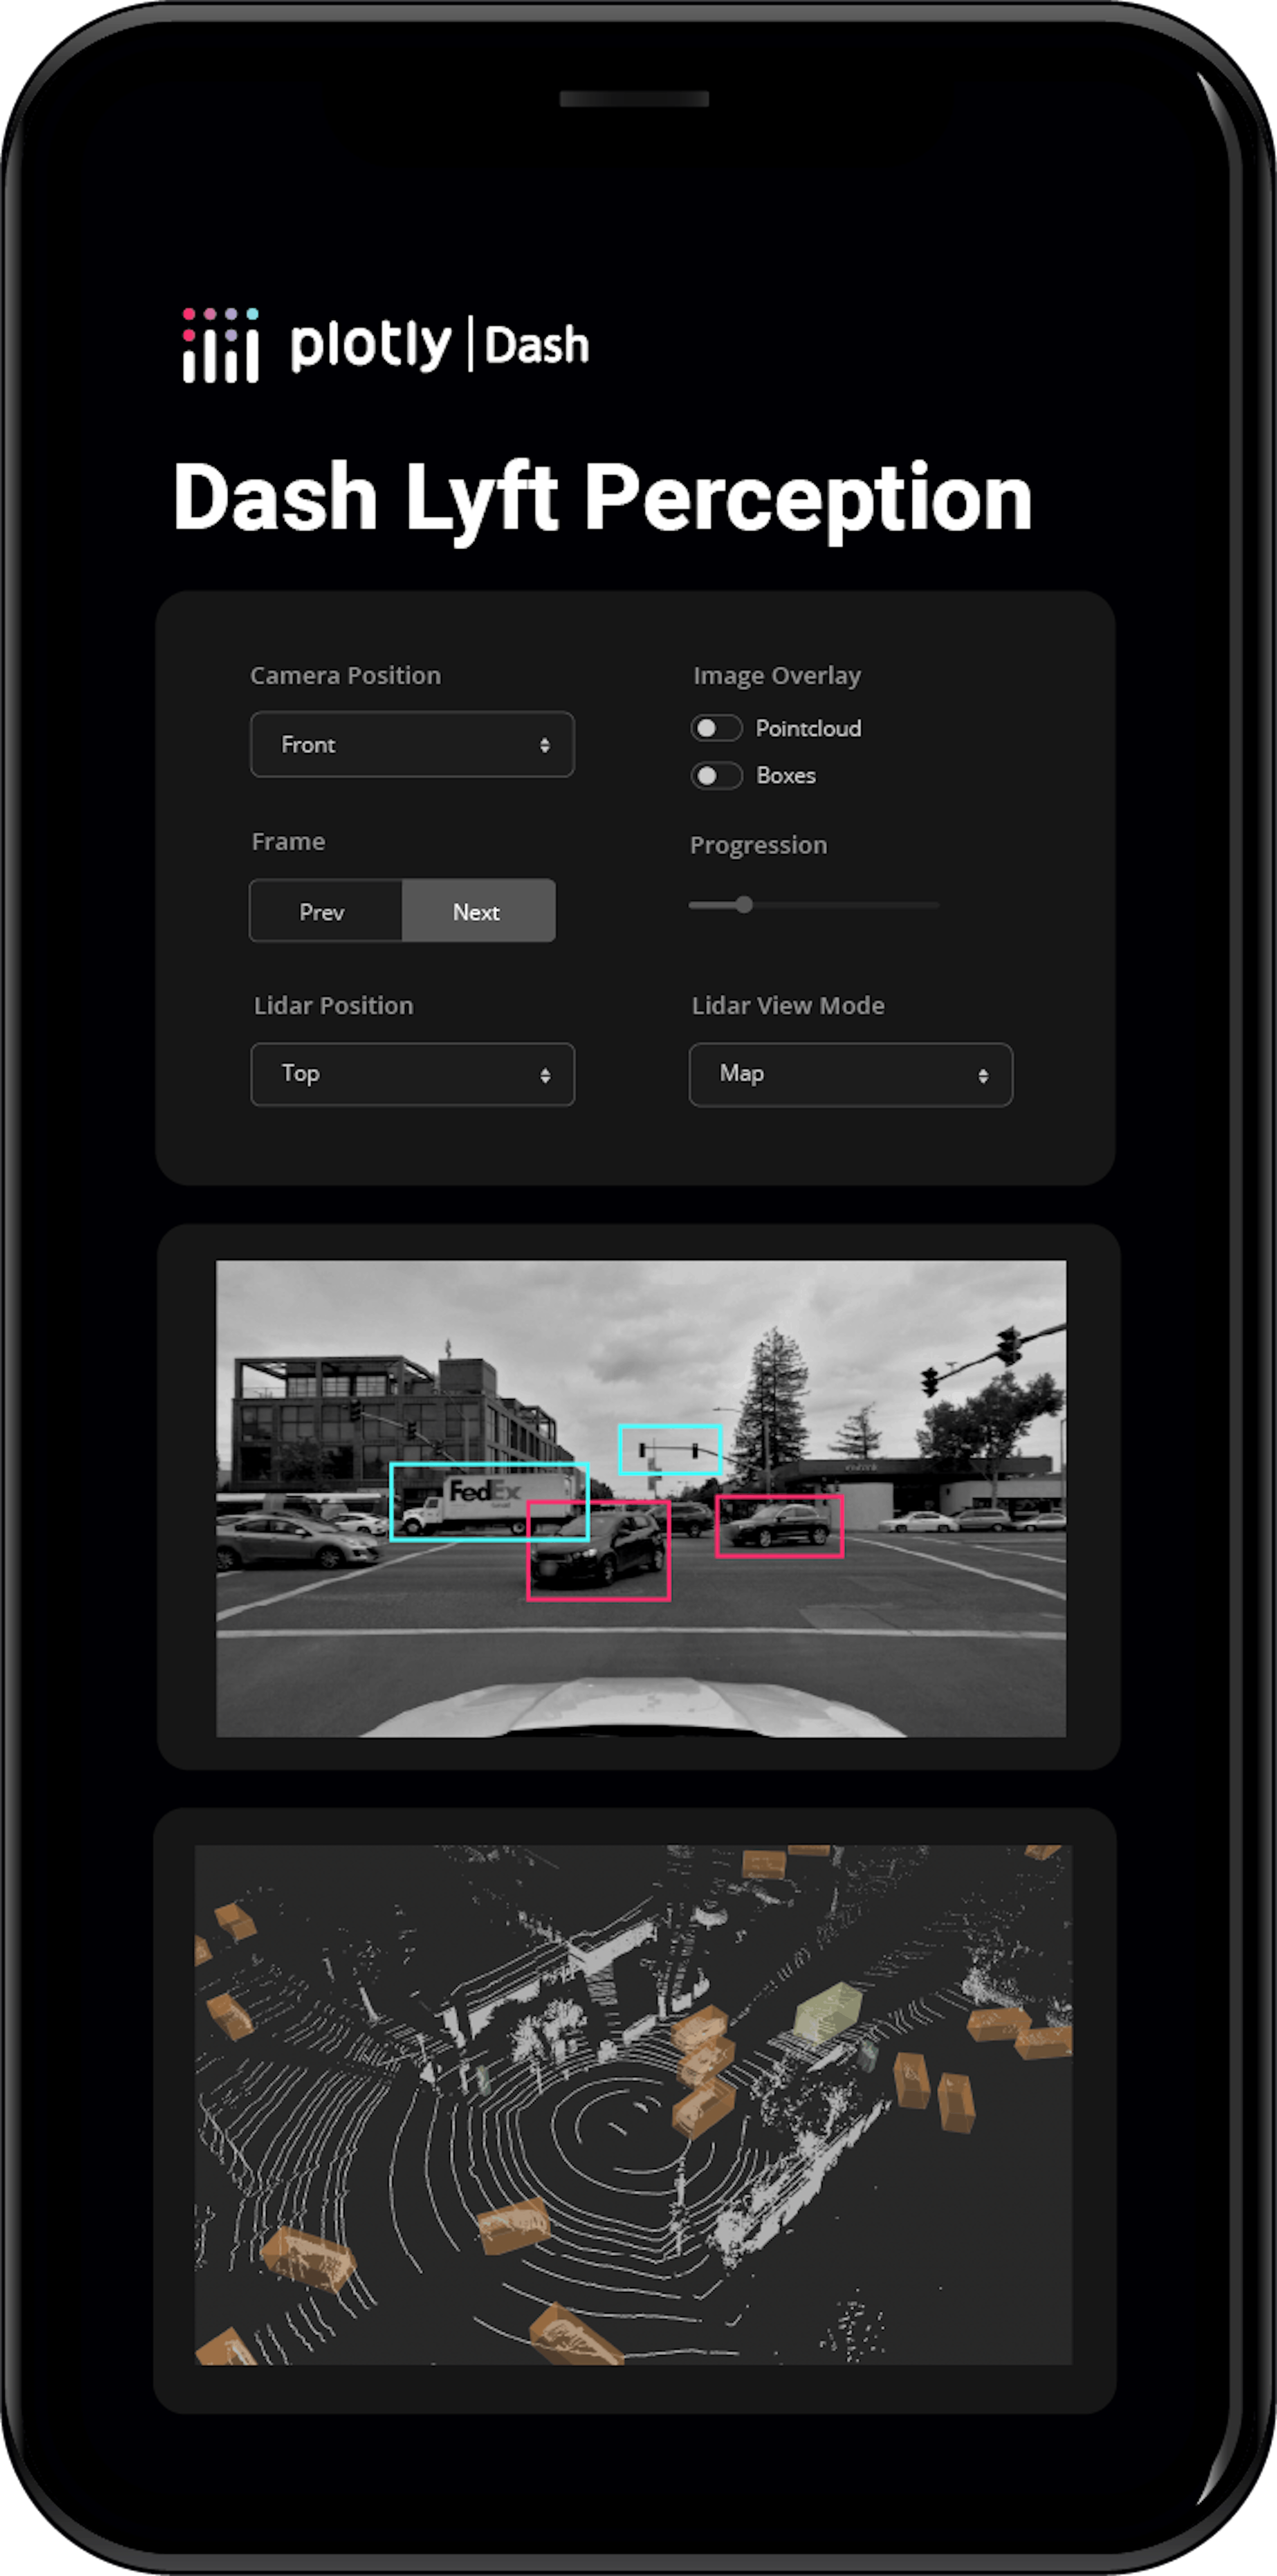This screenshot has width=1277, height=2576.
Task: Click the Camera Position label
Action: 345,676
